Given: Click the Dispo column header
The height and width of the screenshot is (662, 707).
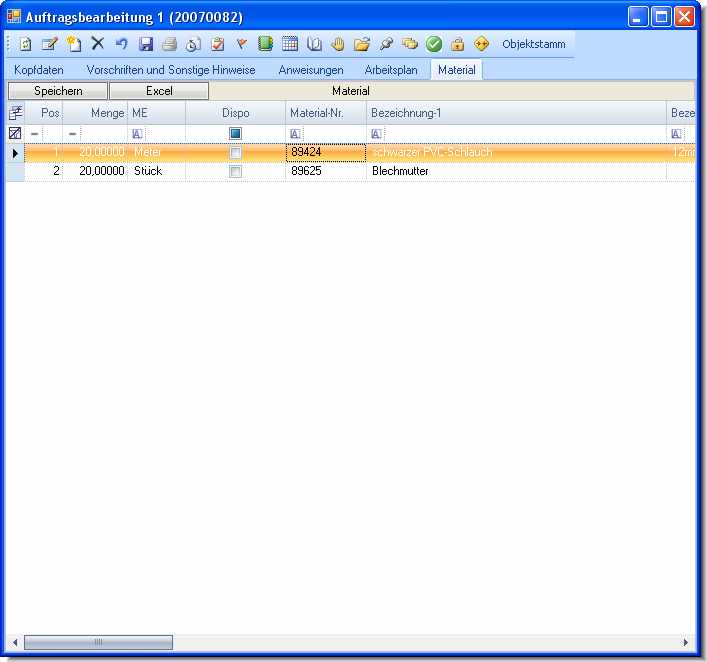Looking at the screenshot, I should [x=235, y=113].
